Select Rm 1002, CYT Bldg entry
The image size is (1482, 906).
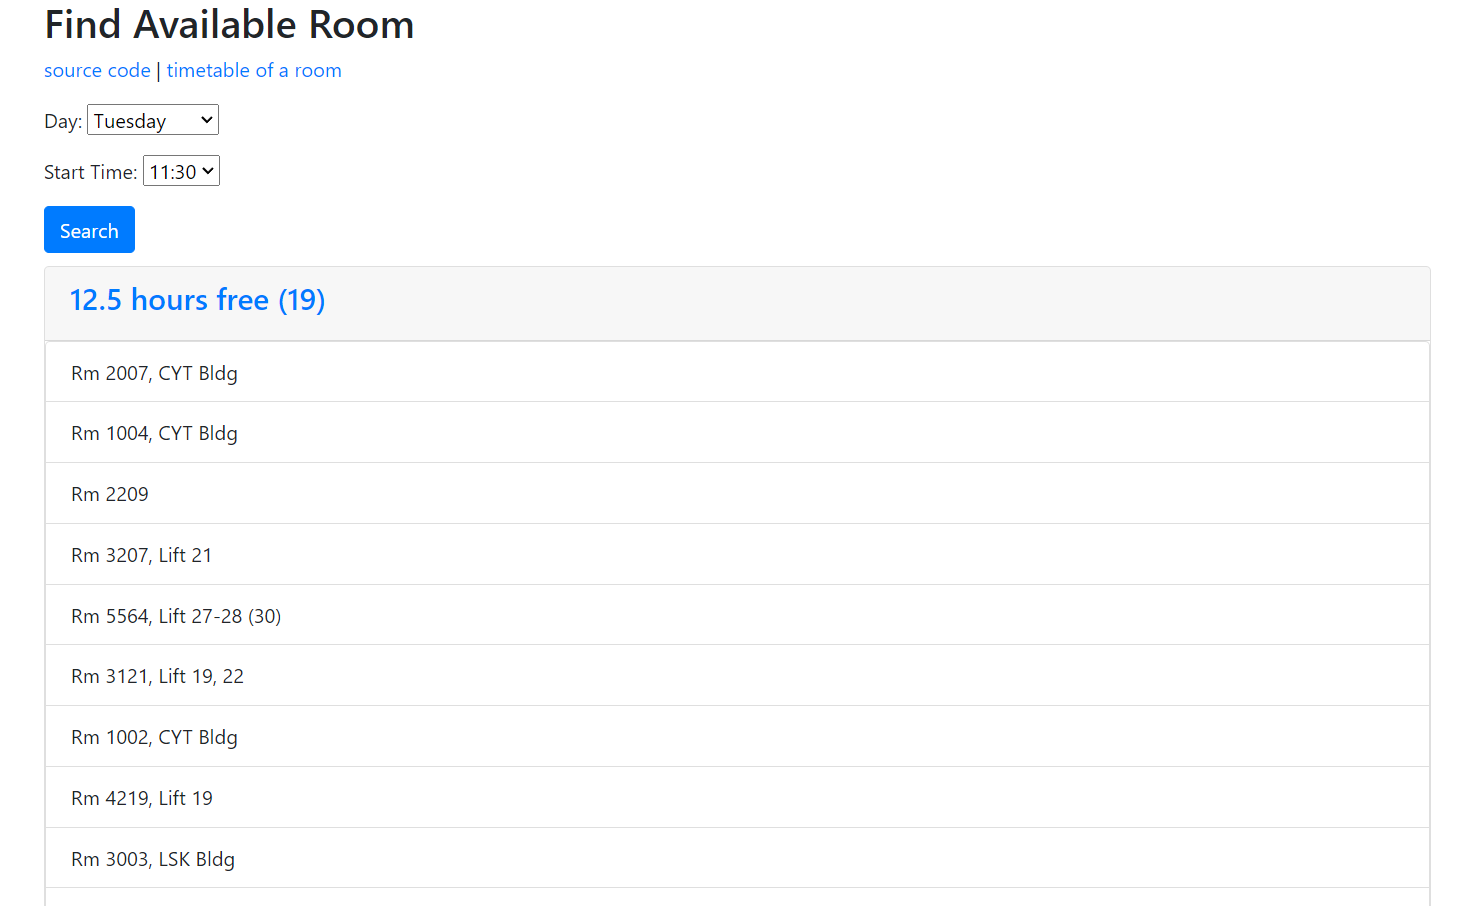click(x=154, y=737)
